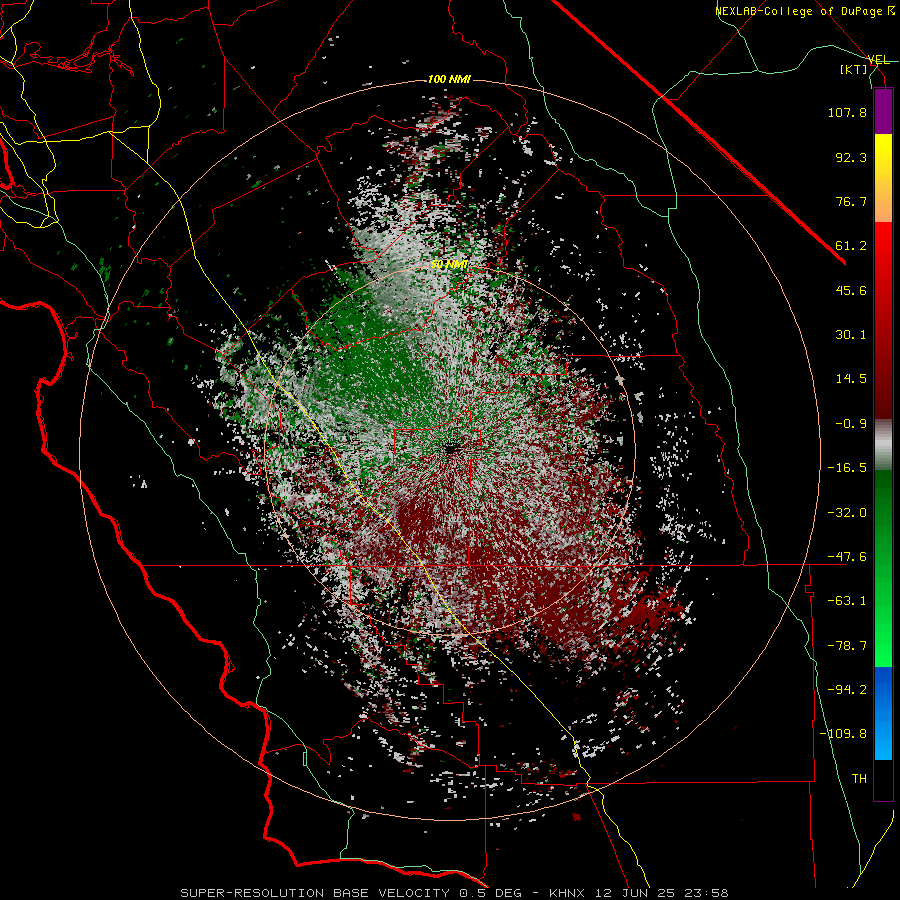Click the VEL legend title
Viewport: 900px width, 900px height.
(x=878, y=60)
